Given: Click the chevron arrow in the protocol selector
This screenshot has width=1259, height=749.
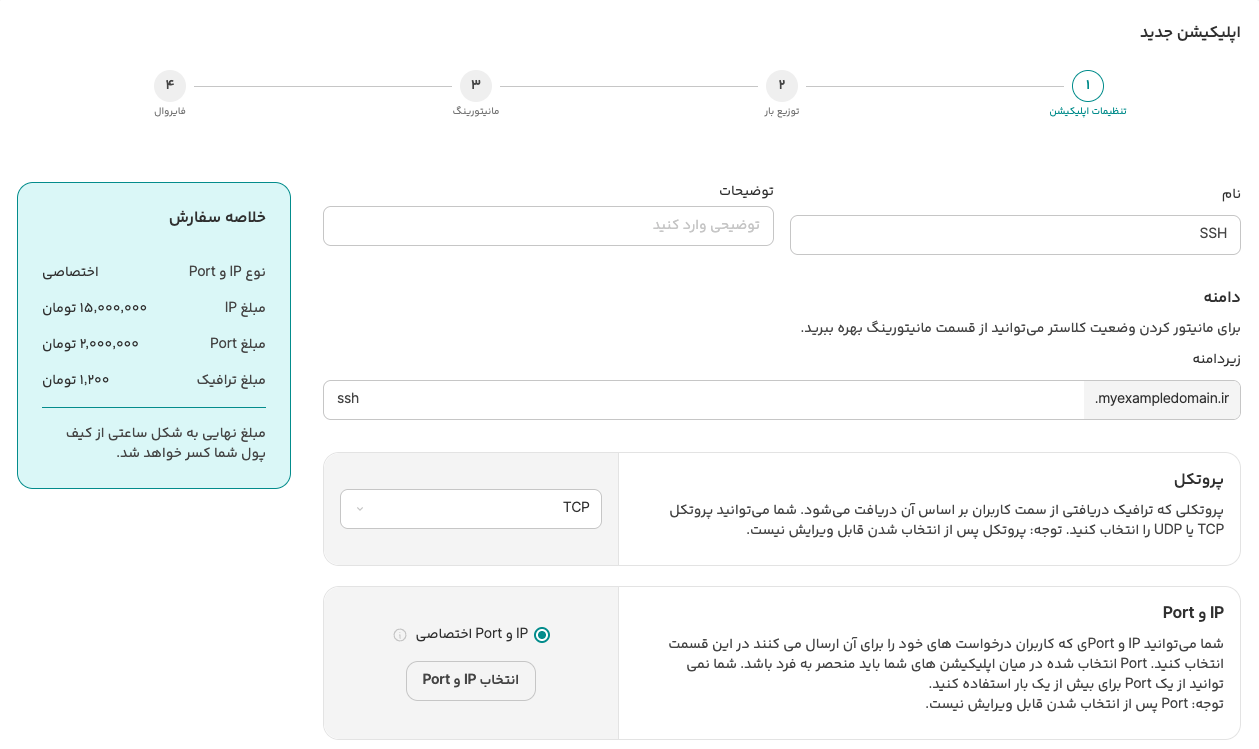Looking at the screenshot, I should point(360,509).
